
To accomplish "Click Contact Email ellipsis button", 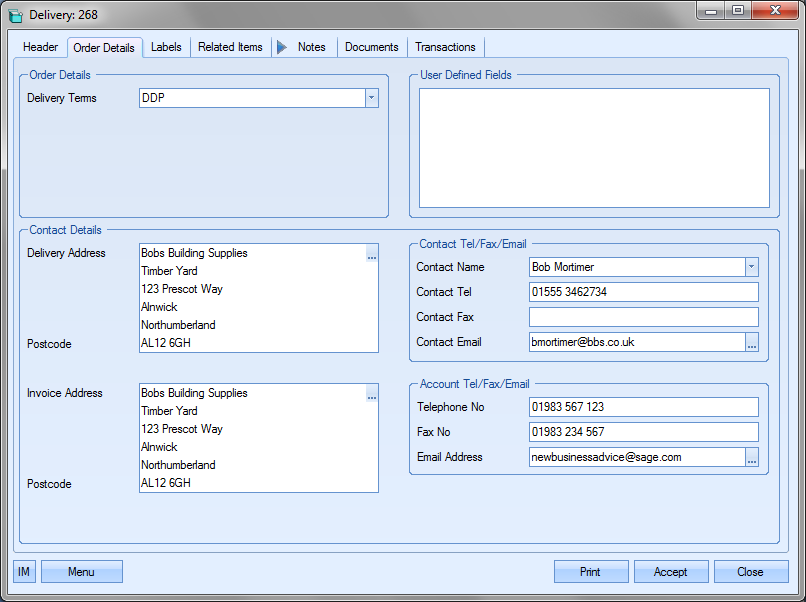I will [x=752, y=342].
